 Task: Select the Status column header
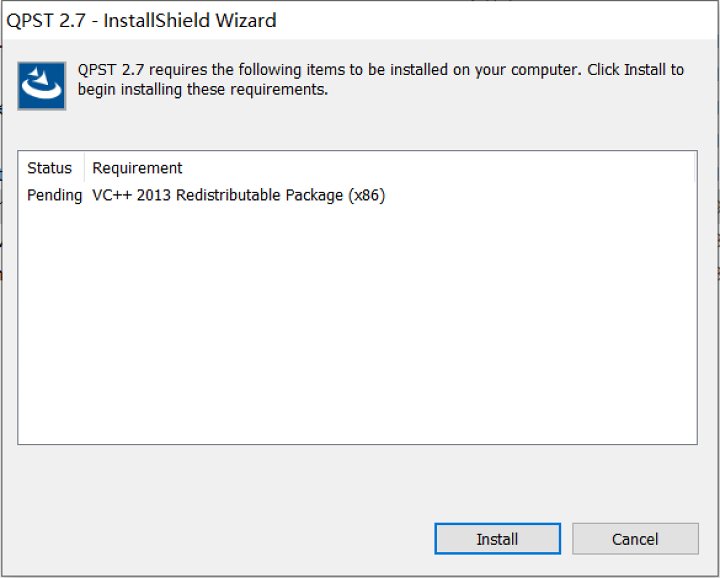pos(50,168)
